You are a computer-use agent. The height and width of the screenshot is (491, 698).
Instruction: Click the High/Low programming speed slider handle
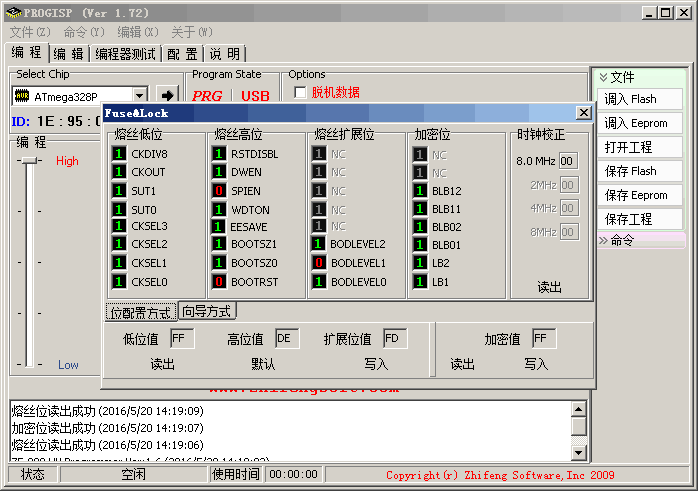[29, 160]
